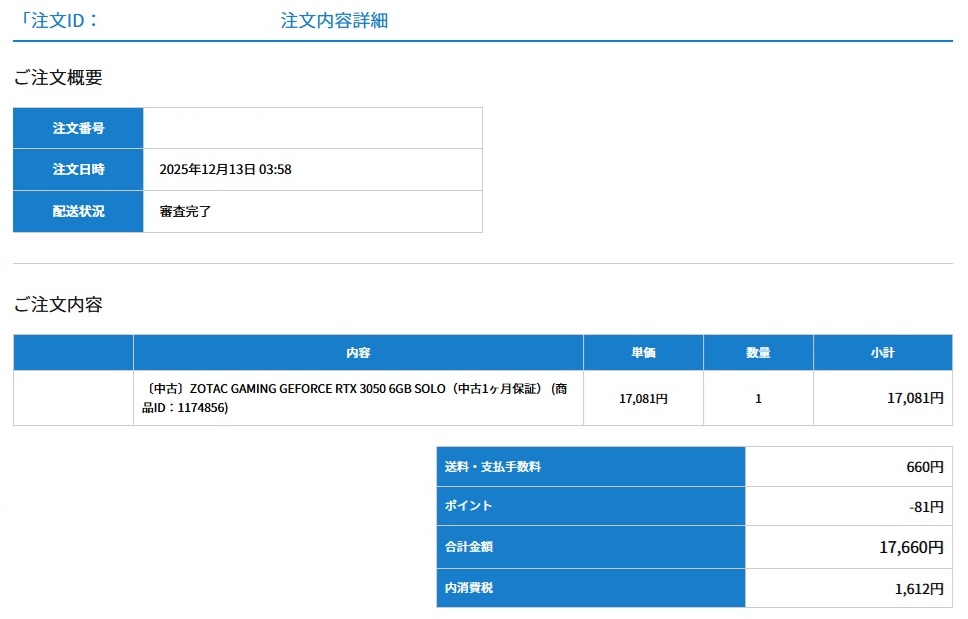Click the 数量 column header
This screenshot has height=619, width=968.
point(758,353)
